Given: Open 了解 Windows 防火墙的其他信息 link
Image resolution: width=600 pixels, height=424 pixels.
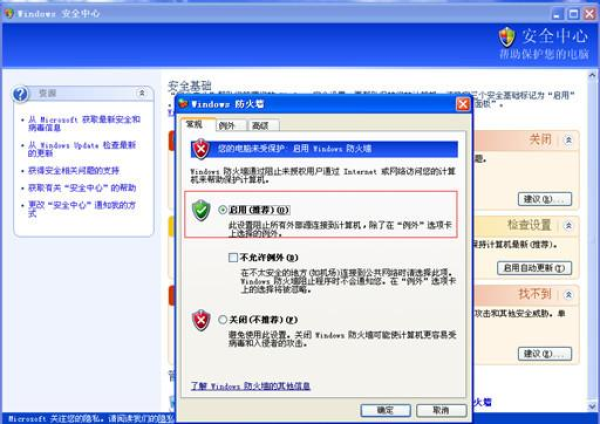Looking at the screenshot, I should (251, 386).
